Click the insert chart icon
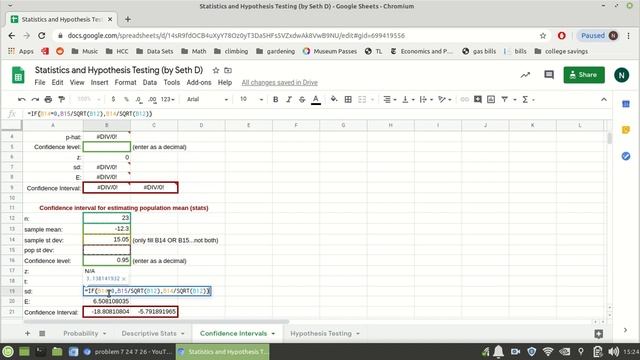This screenshot has height=360, width=640. point(491,99)
